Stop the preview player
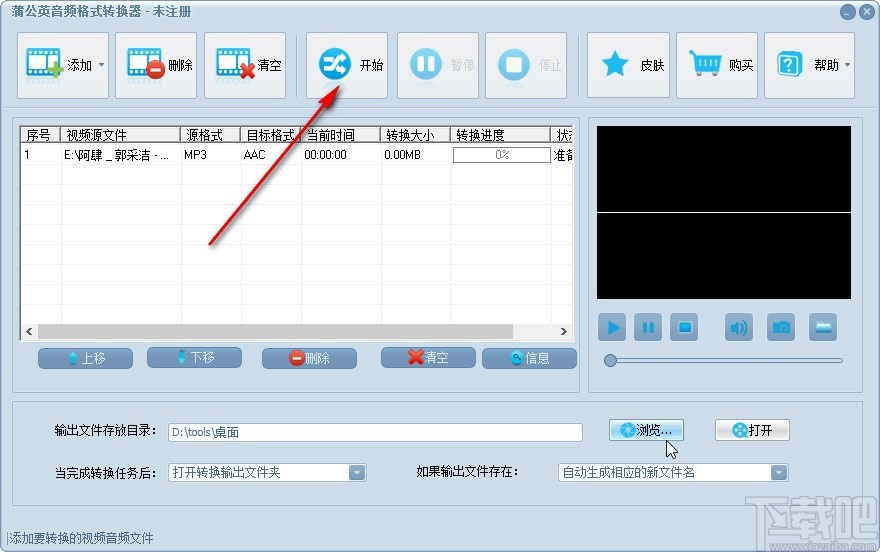This screenshot has width=880, height=552. click(684, 327)
